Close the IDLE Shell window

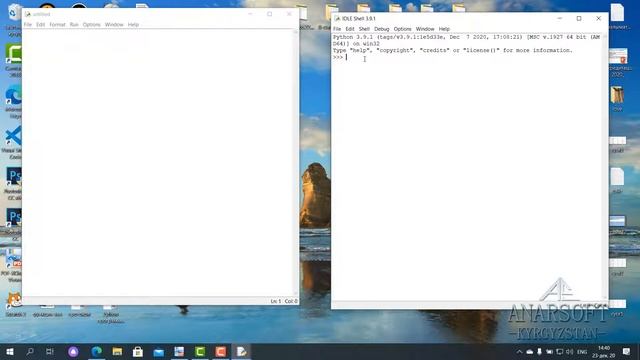[598, 18]
